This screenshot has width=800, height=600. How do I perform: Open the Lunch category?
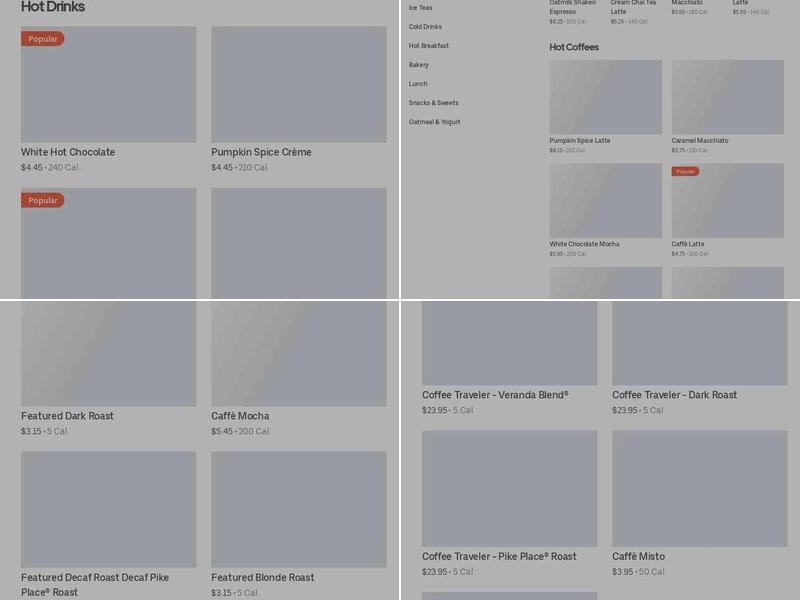pyautogui.click(x=418, y=84)
